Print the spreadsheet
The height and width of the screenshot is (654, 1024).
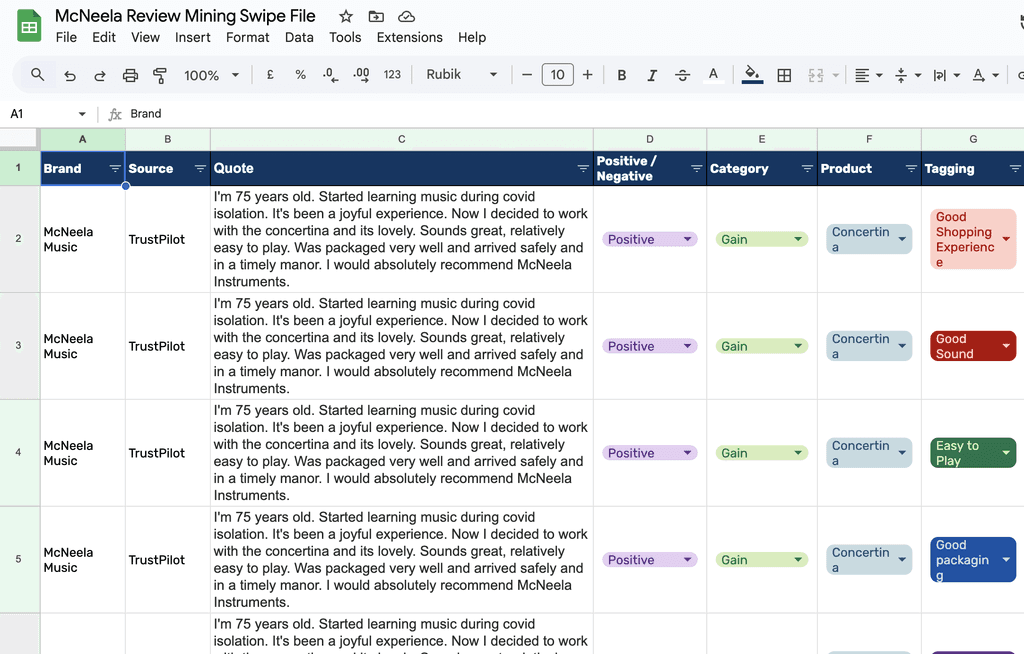point(130,75)
